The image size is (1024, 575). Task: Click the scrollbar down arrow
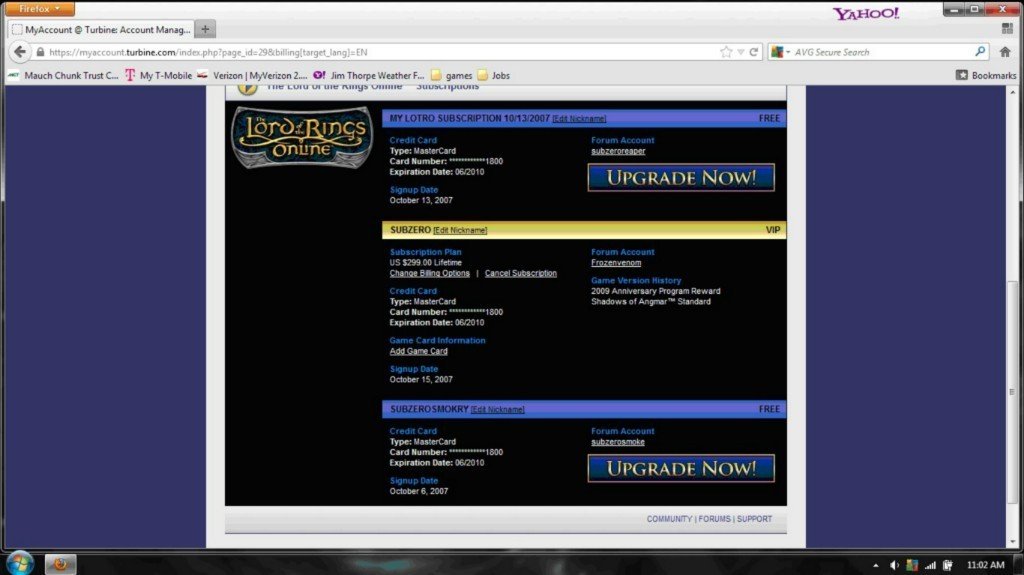tap(1013, 542)
